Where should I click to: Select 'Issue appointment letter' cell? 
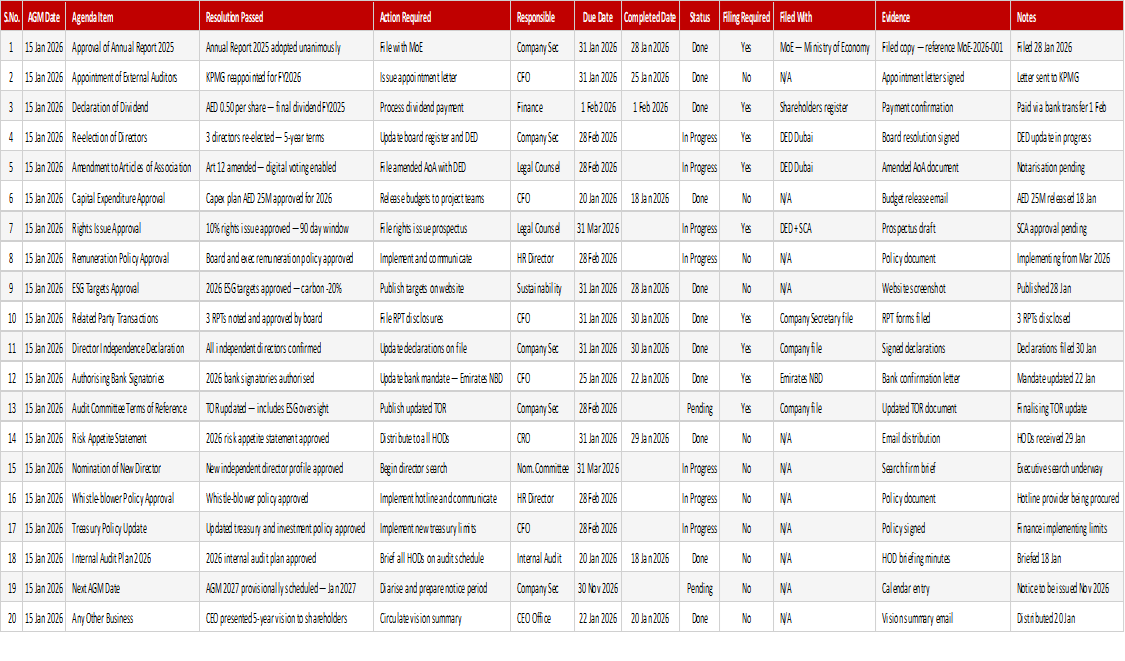[x=442, y=77]
